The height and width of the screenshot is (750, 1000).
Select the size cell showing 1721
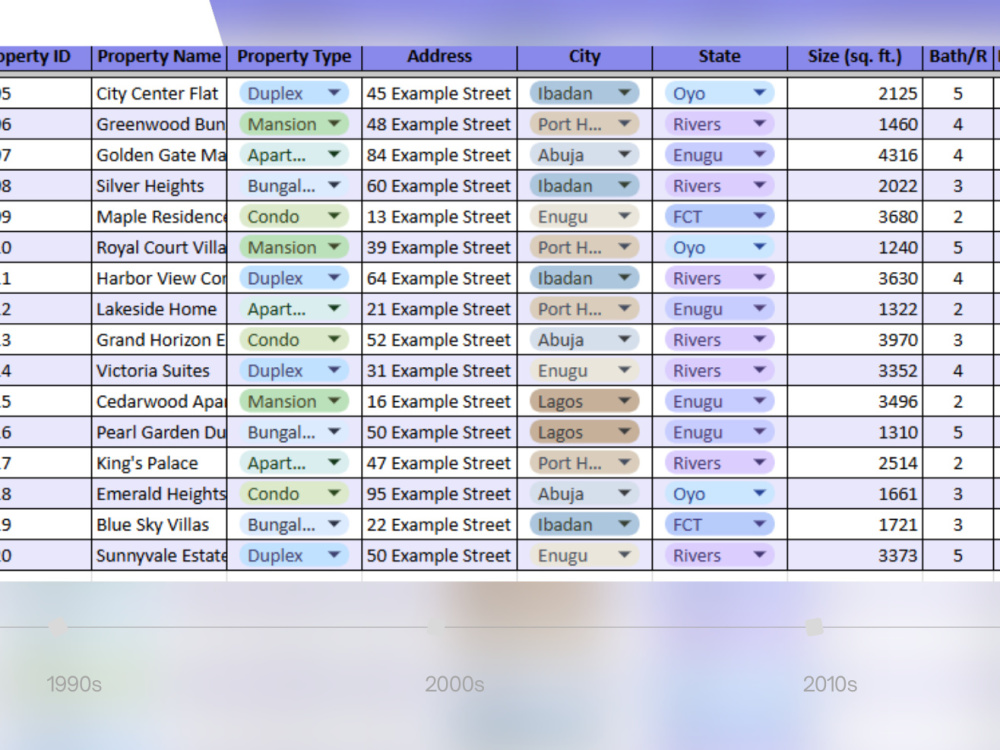coord(855,525)
